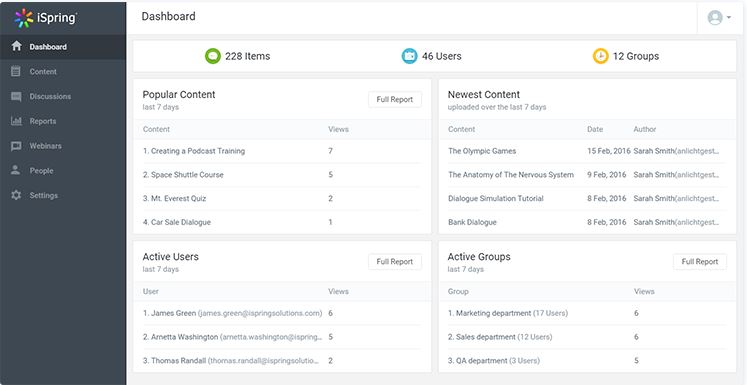747x385 pixels.
Task: Click the blue 46 Users icon
Action: [409, 56]
